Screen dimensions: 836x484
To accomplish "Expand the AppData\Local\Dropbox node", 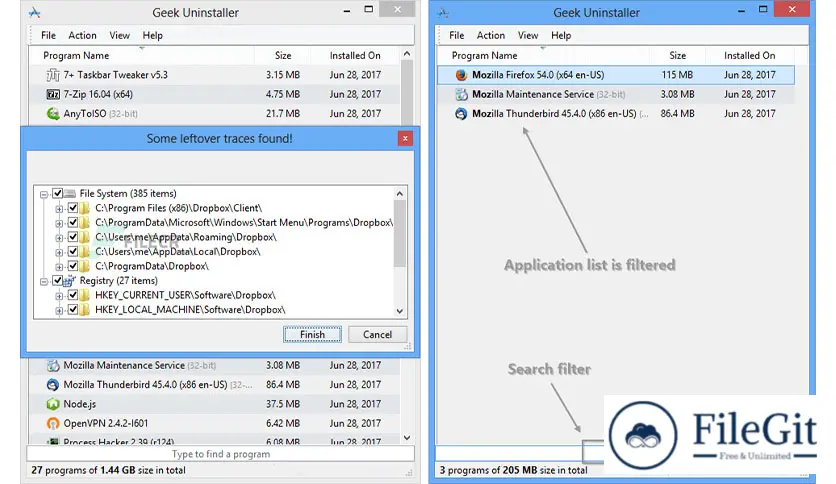I will tap(59, 252).
